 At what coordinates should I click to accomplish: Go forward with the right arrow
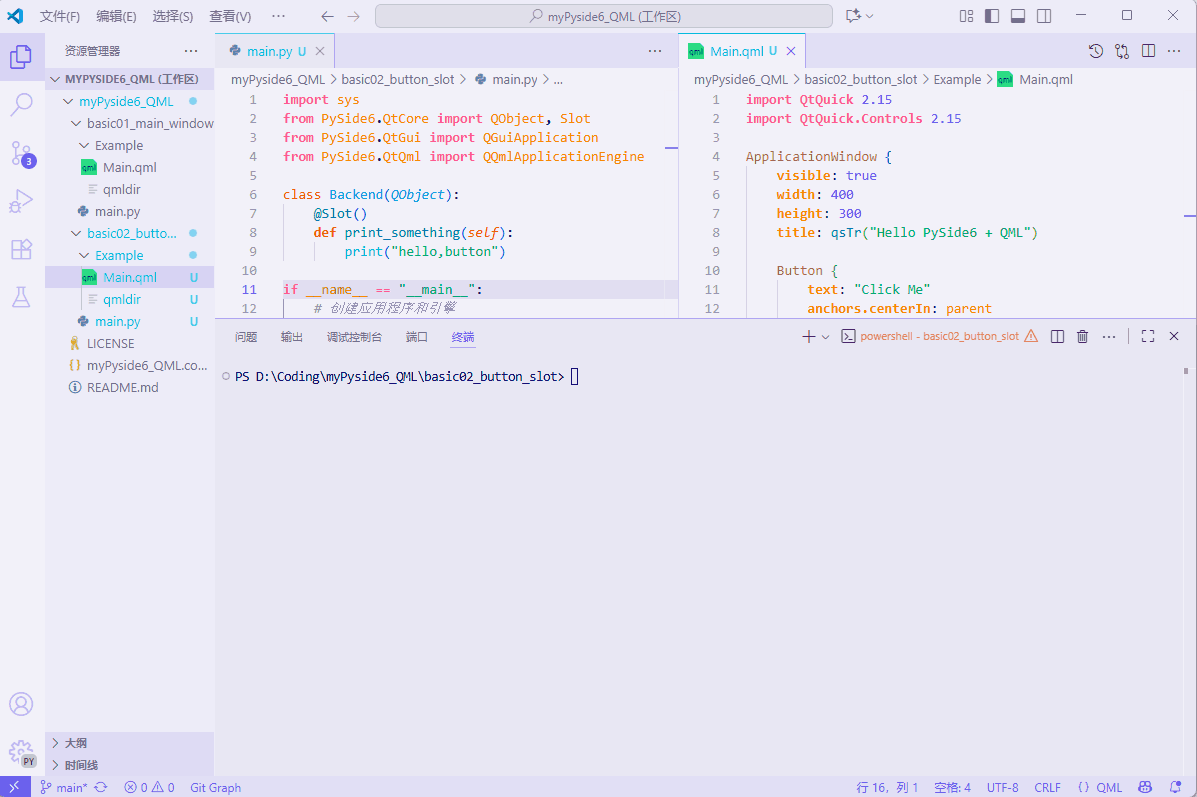click(x=353, y=16)
